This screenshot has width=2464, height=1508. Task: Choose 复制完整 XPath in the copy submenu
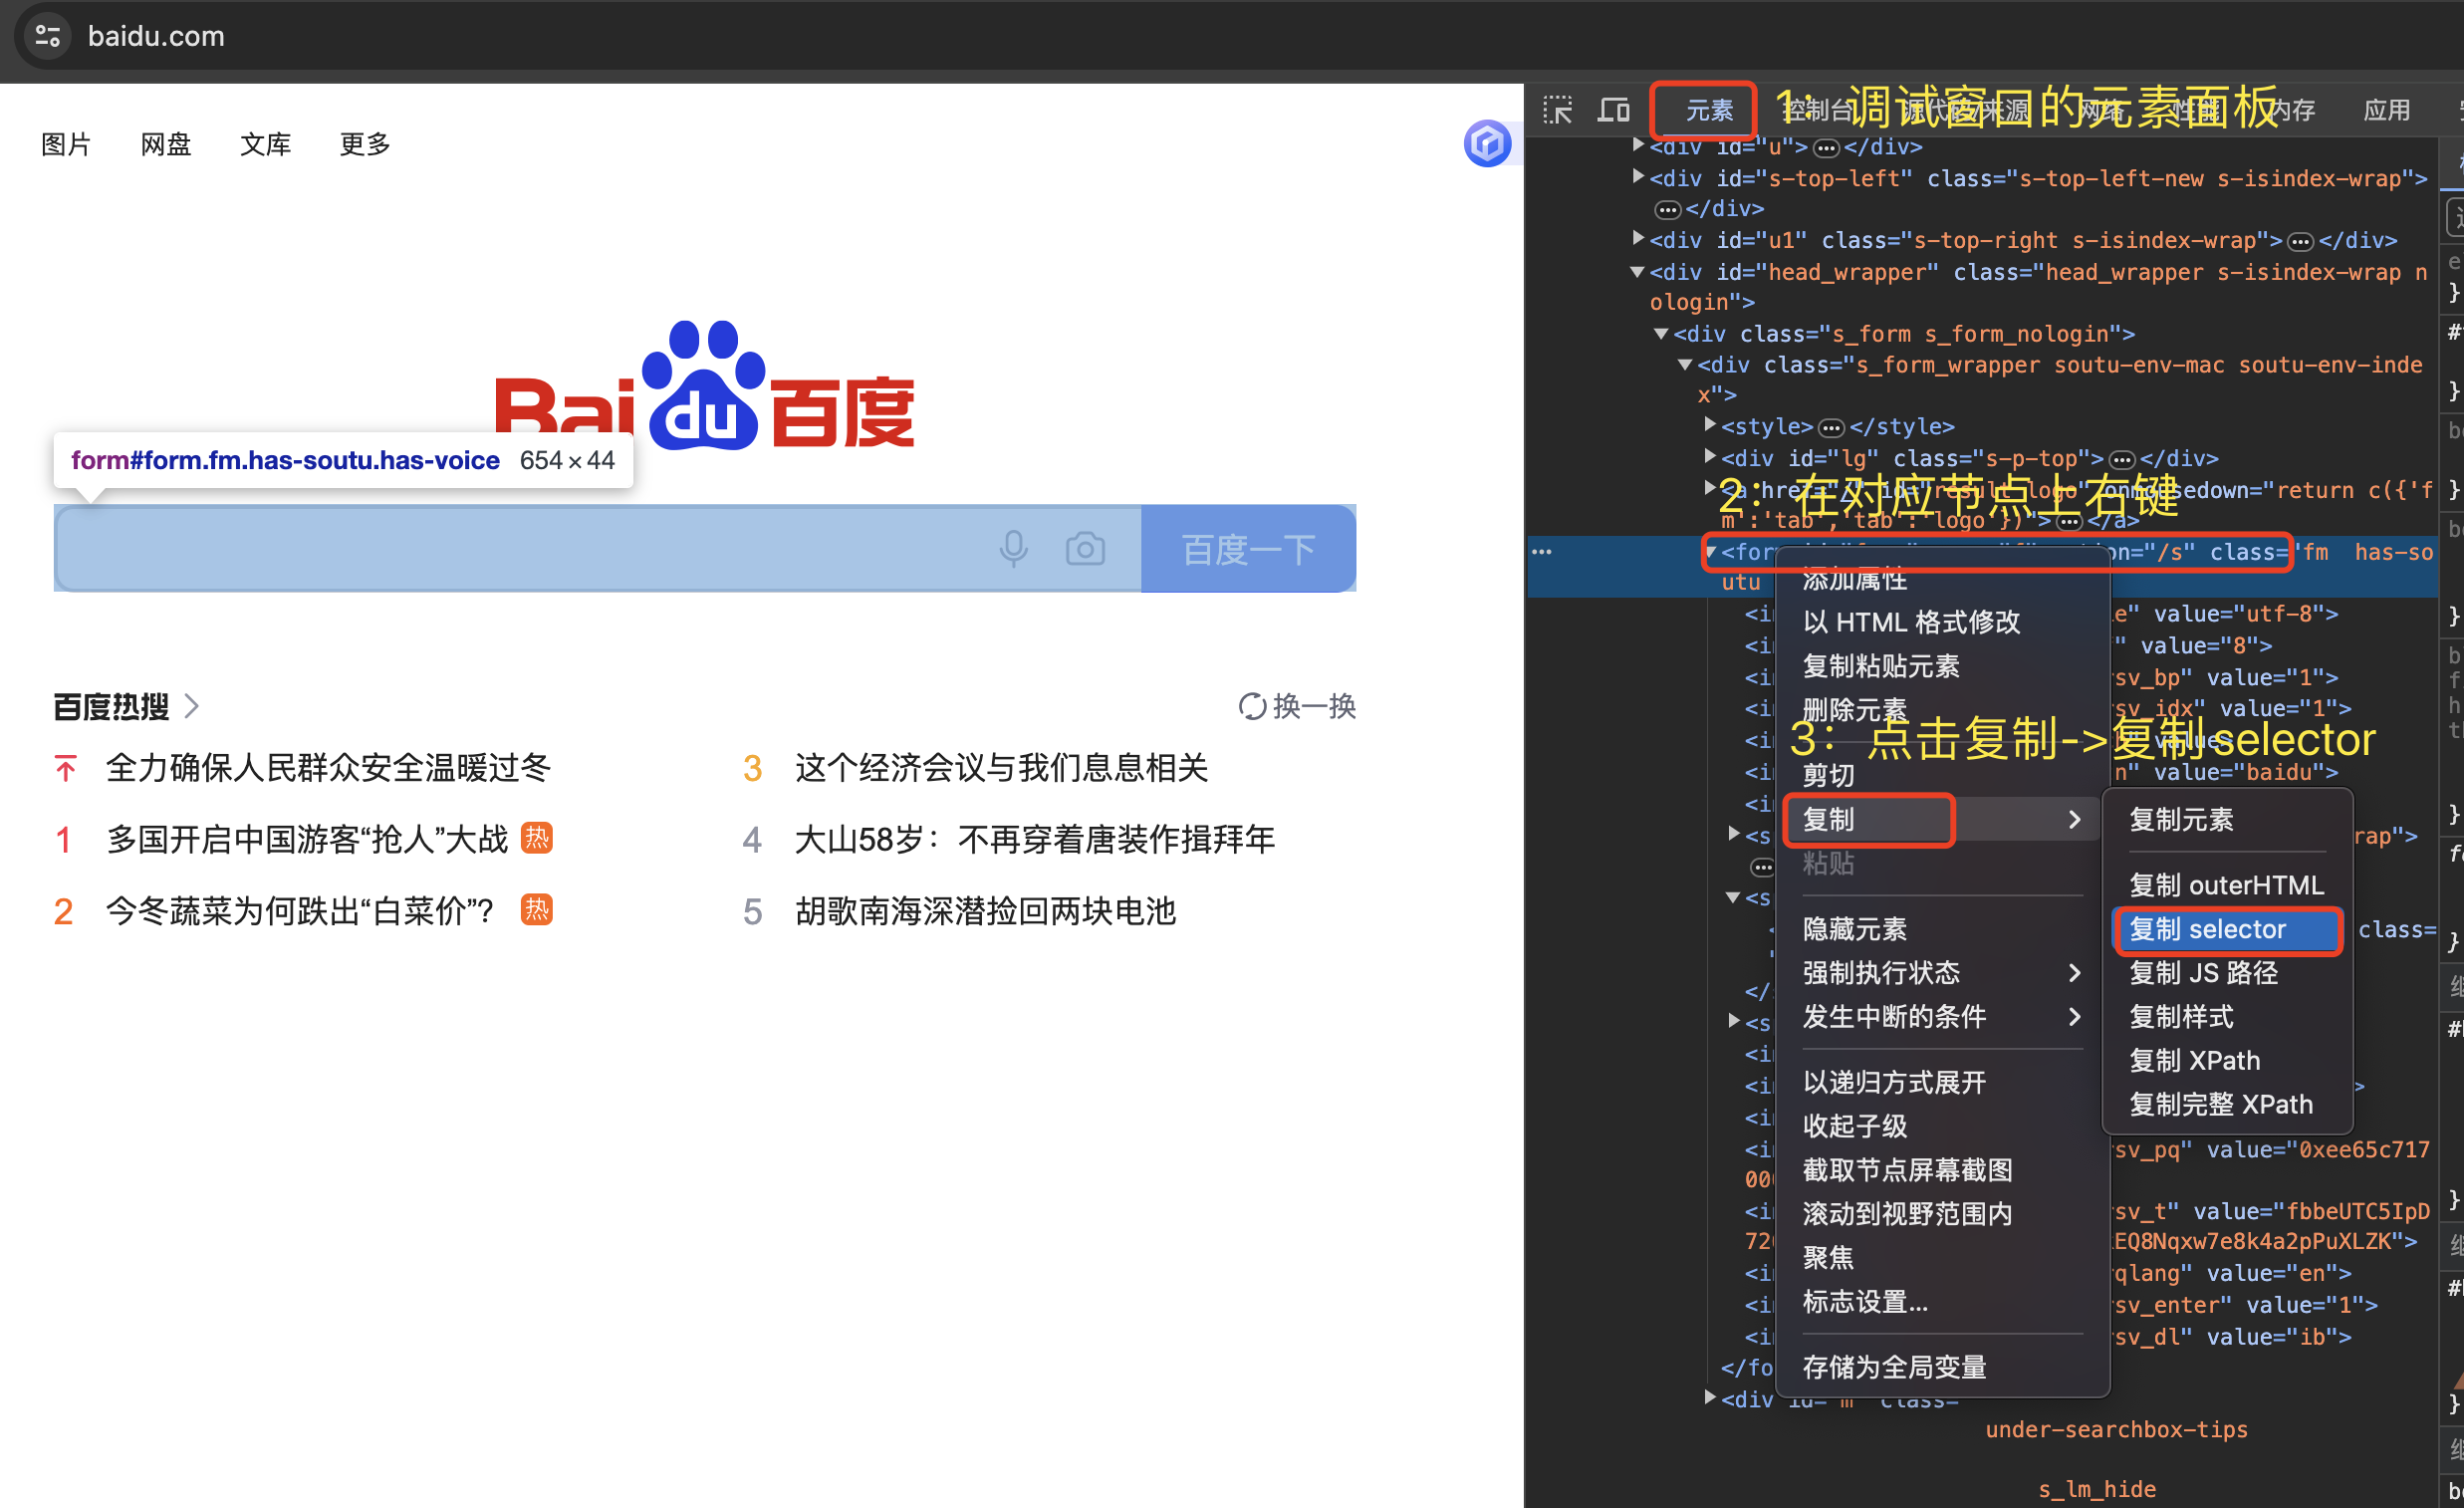[2228, 1105]
